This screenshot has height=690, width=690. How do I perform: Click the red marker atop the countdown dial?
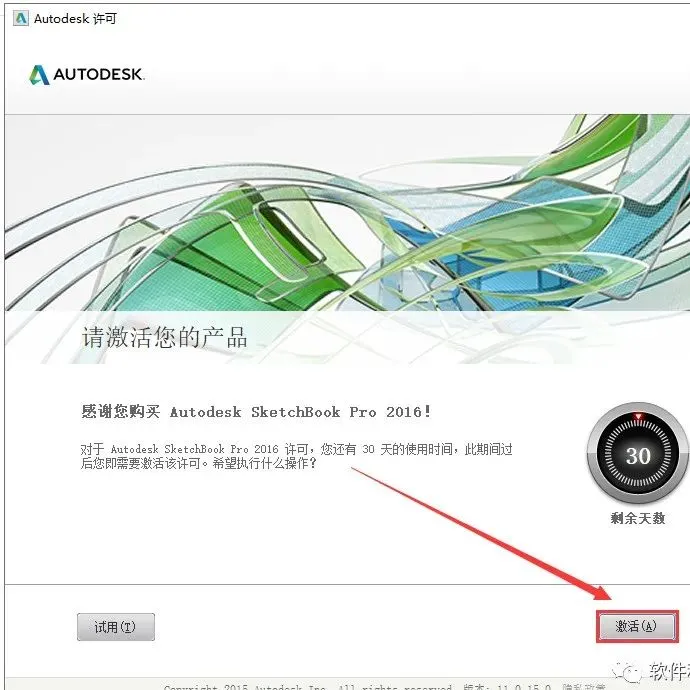[639, 416]
